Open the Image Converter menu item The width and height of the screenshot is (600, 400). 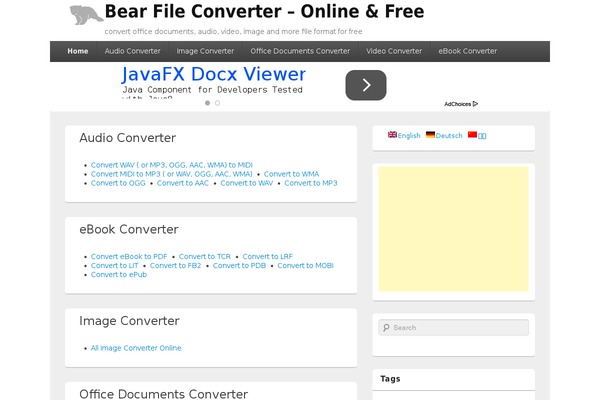(205, 51)
